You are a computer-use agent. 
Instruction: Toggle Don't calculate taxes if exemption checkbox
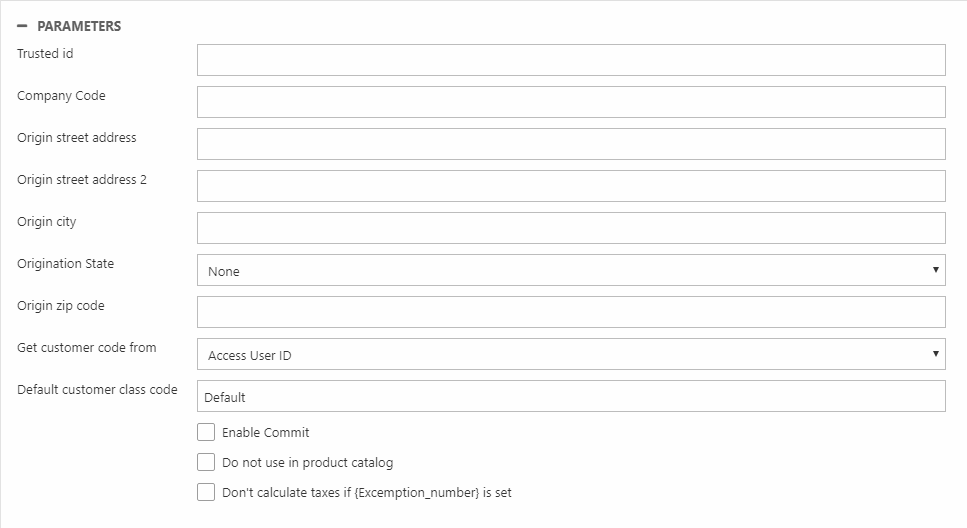click(x=206, y=492)
